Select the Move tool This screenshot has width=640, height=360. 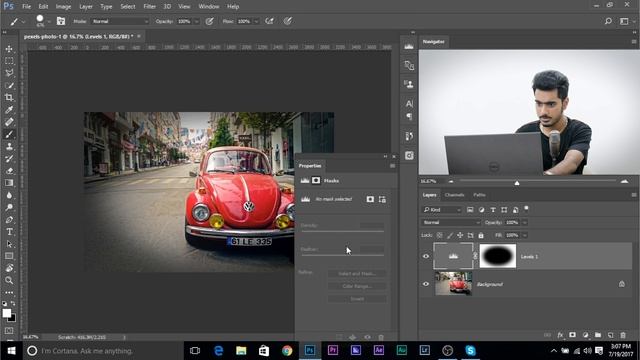click(9, 49)
